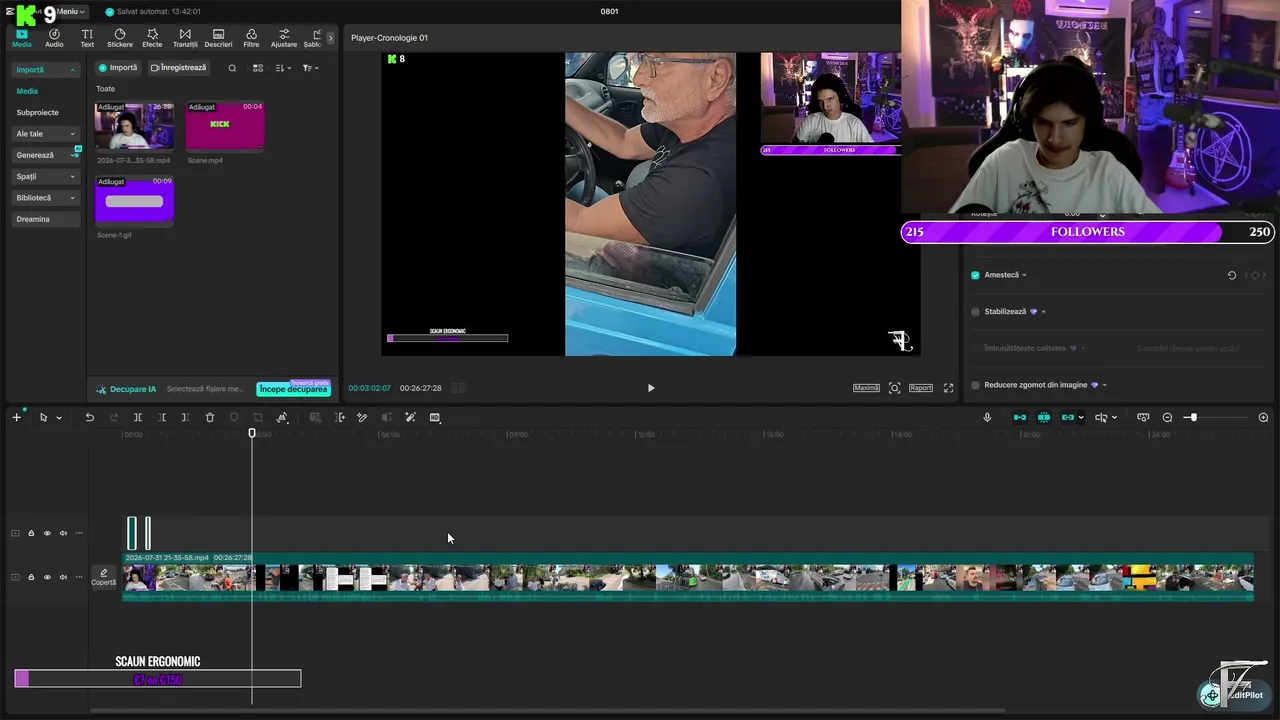
Task: Start voiceover recording with microphone icon
Action: coord(987,417)
